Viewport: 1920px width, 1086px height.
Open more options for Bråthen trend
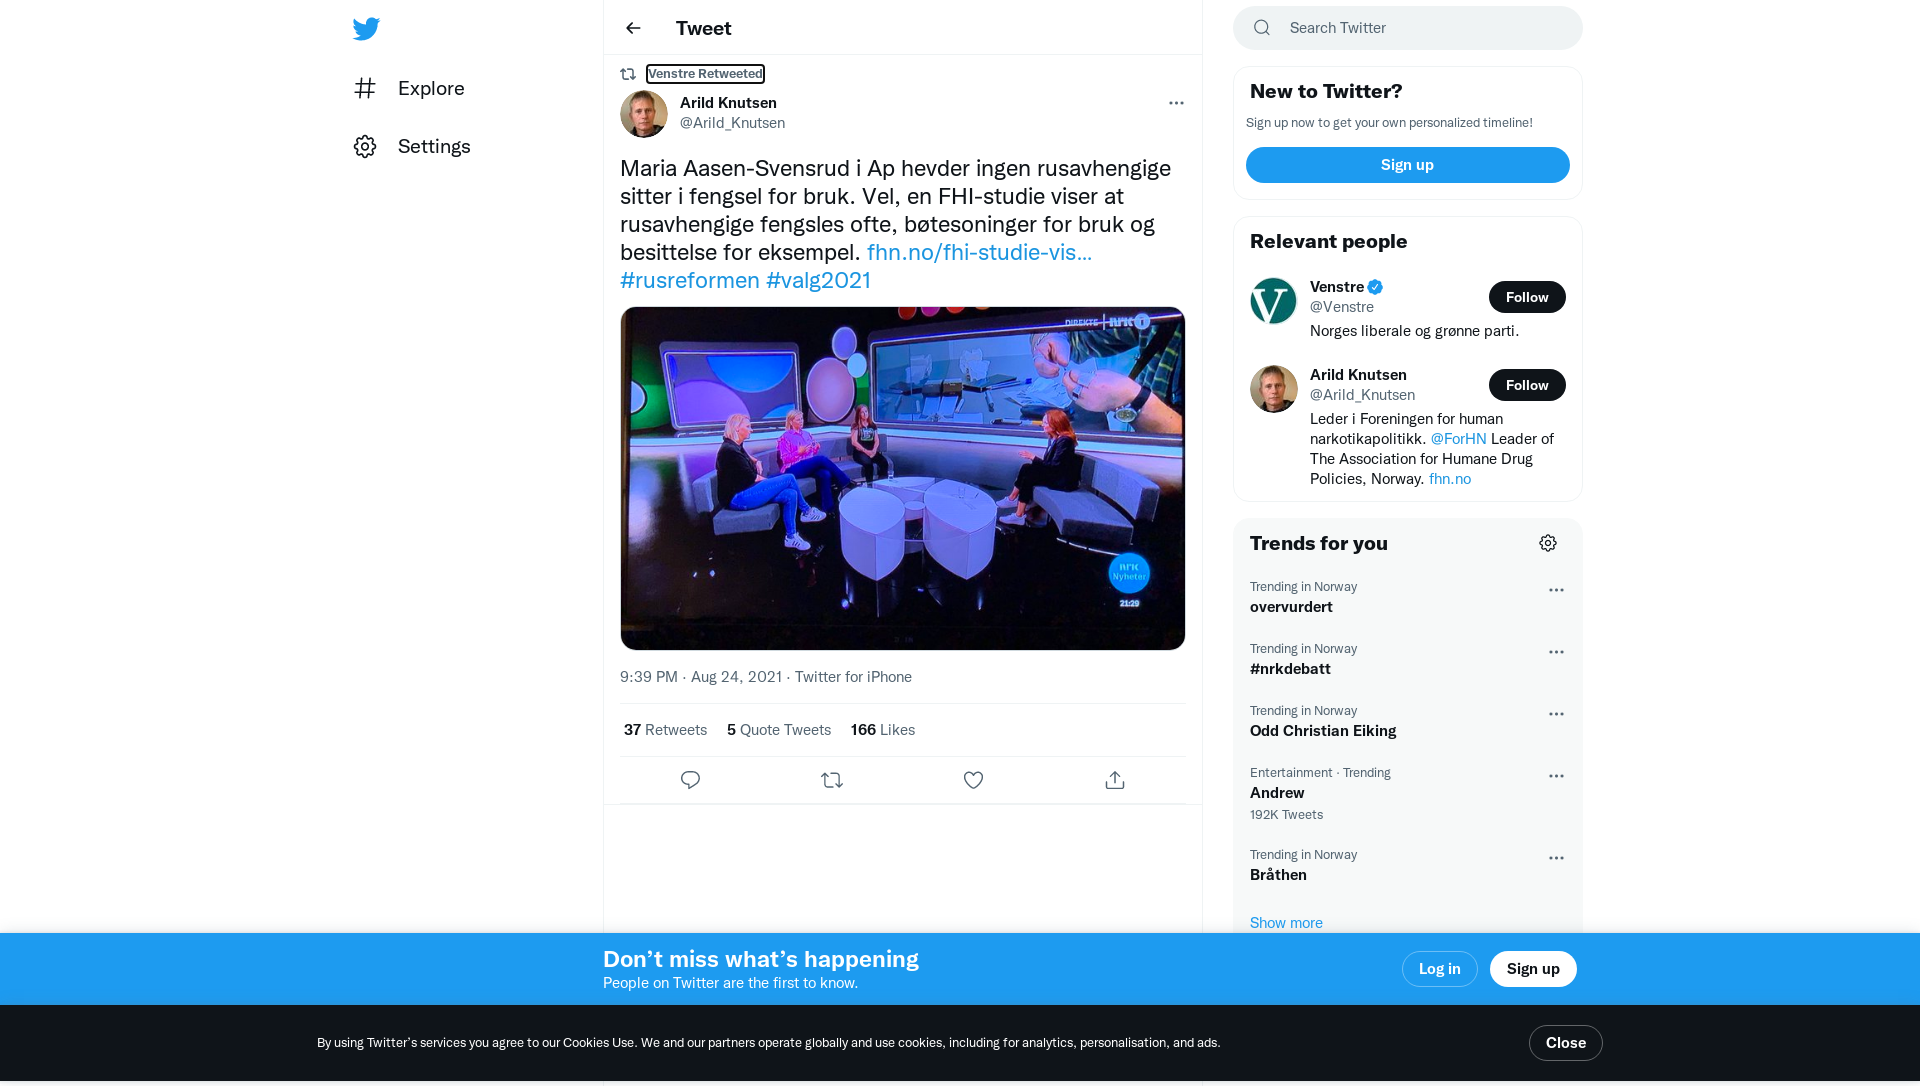[x=1556, y=858]
